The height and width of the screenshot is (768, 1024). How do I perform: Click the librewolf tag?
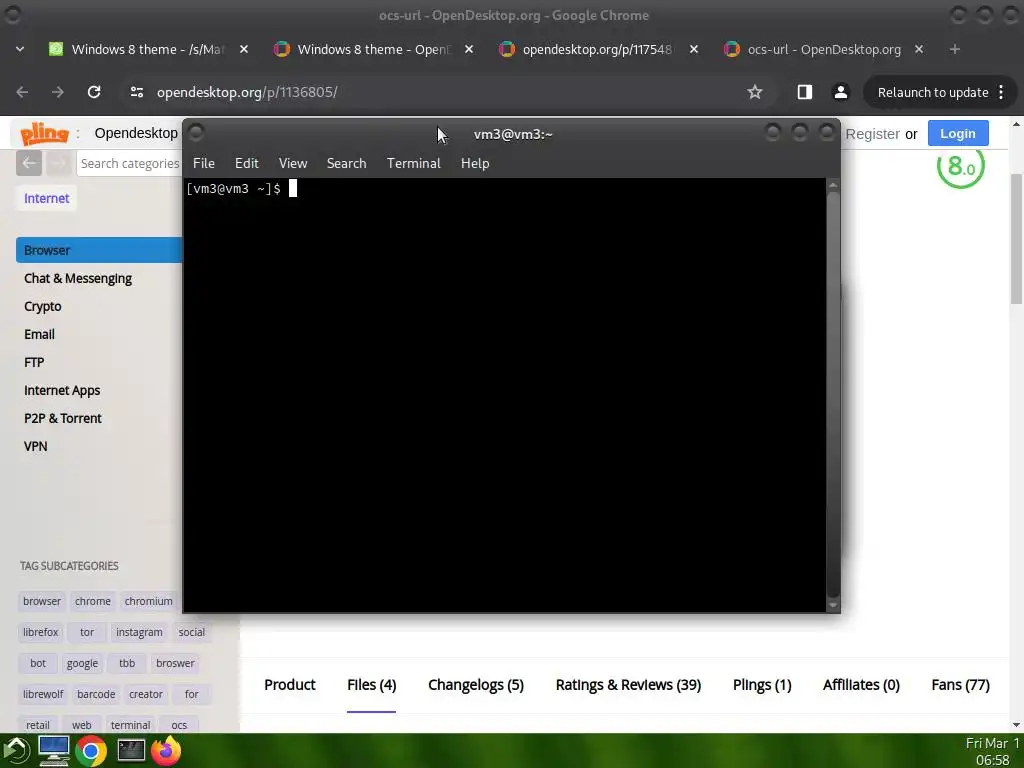(x=43, y=694)
